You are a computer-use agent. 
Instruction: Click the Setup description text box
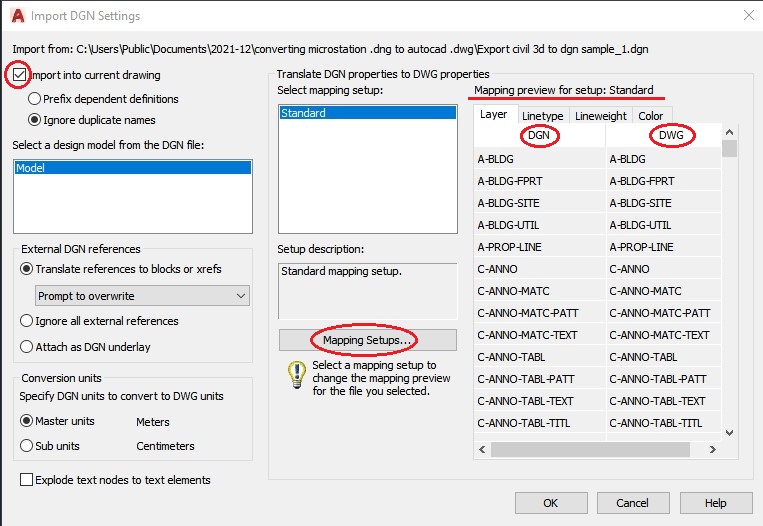click(x=368, y=291)
